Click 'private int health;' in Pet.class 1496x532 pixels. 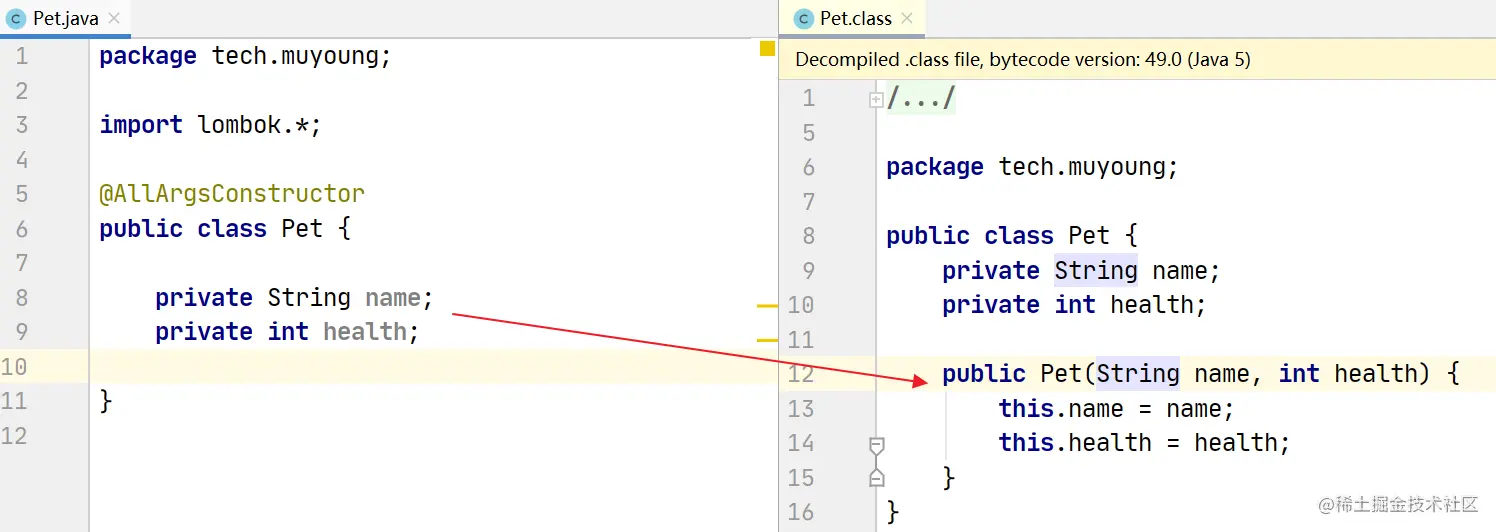[1074, 305]
